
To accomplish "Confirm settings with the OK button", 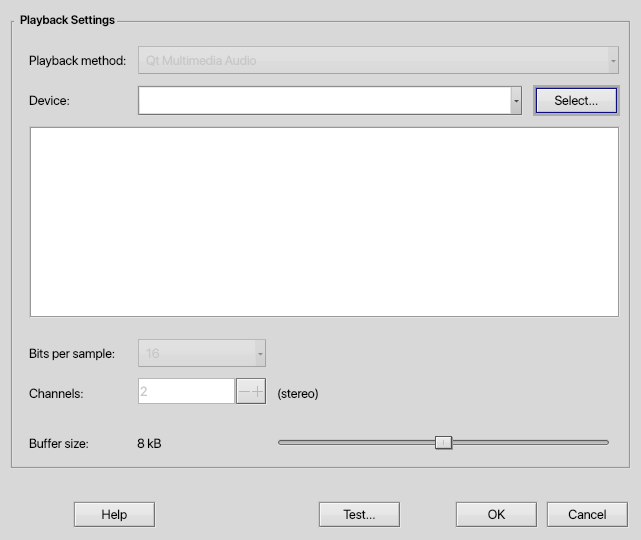I will [x=496, y=514].
